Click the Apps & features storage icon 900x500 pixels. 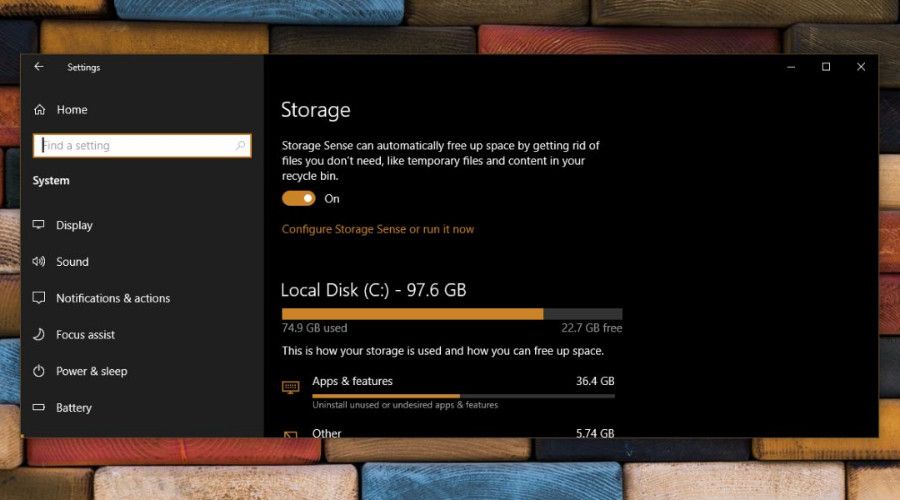click(291, 387)
